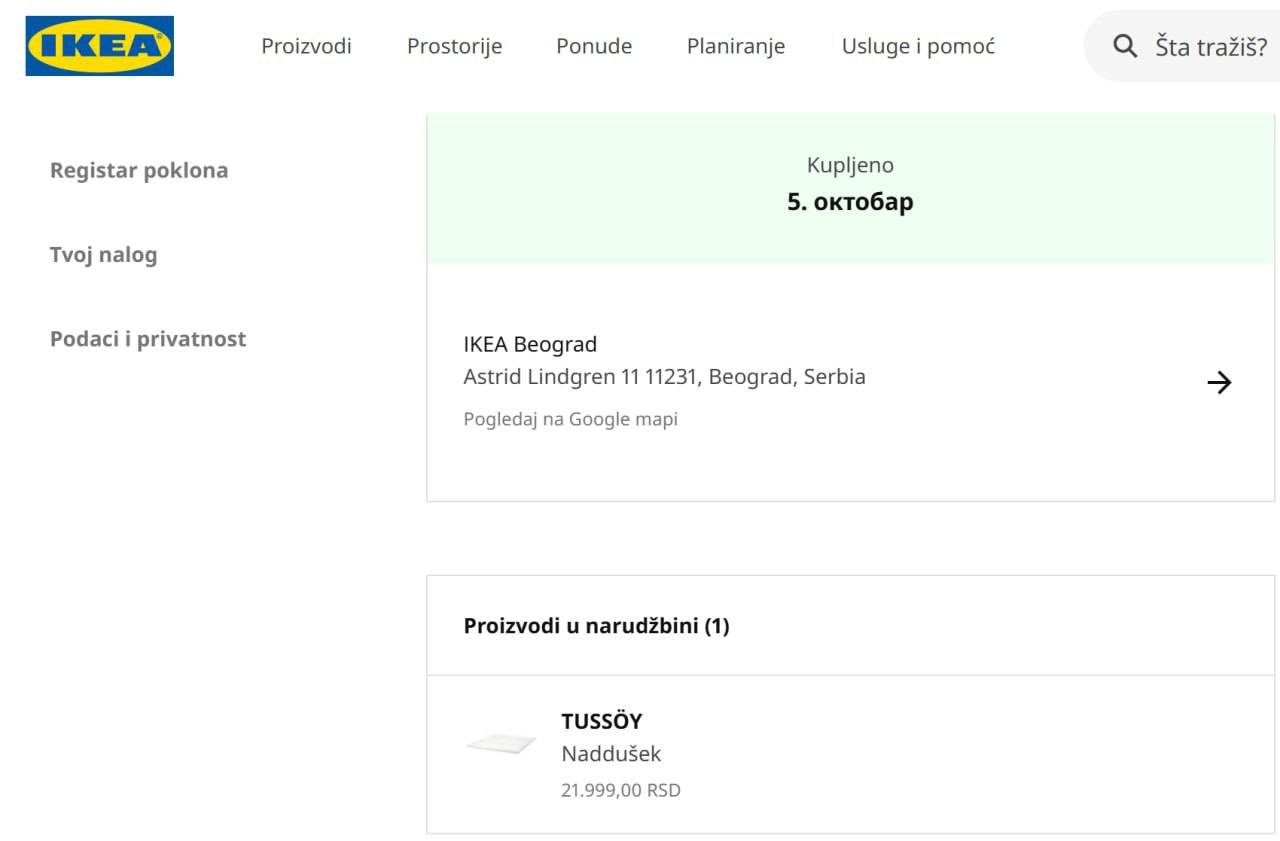Viewport: 1280px width, 841px height.
Task: Click the IKEA Beograd store name
Action: (x=530, y=344)
